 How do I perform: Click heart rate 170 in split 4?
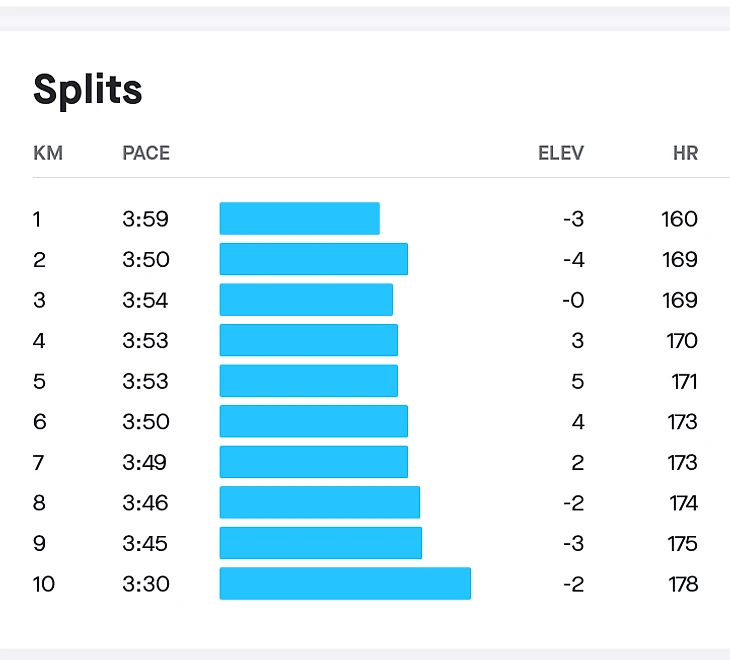tap(682, 341)
